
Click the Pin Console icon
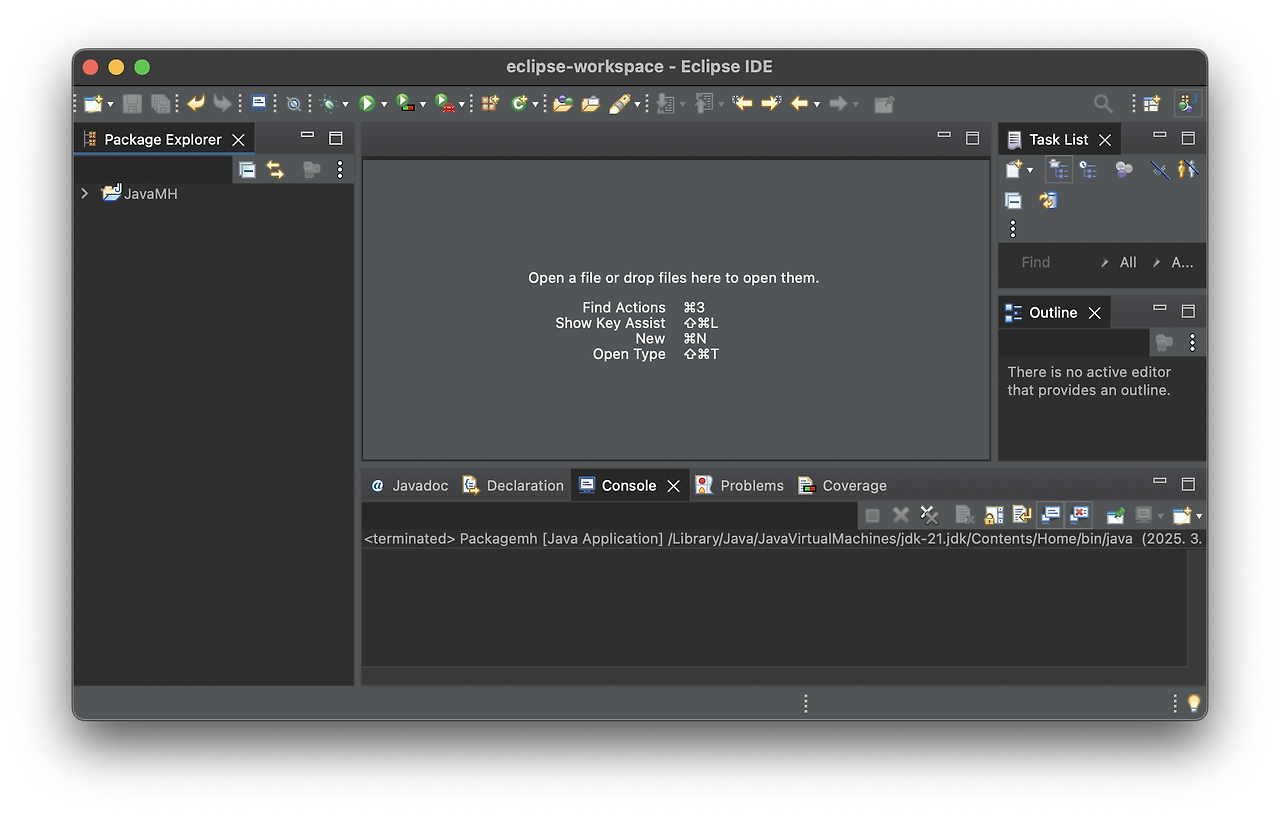pos(1115,515)
